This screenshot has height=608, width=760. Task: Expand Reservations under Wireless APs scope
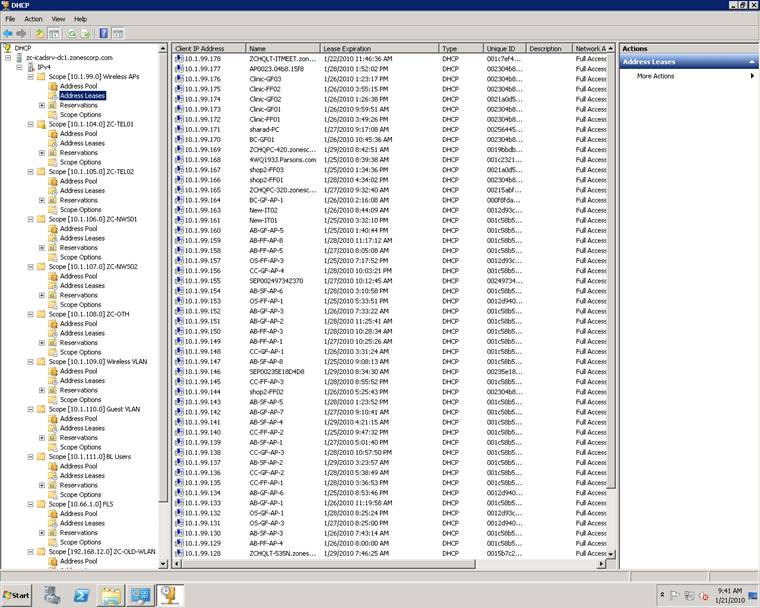coord(41,105)
